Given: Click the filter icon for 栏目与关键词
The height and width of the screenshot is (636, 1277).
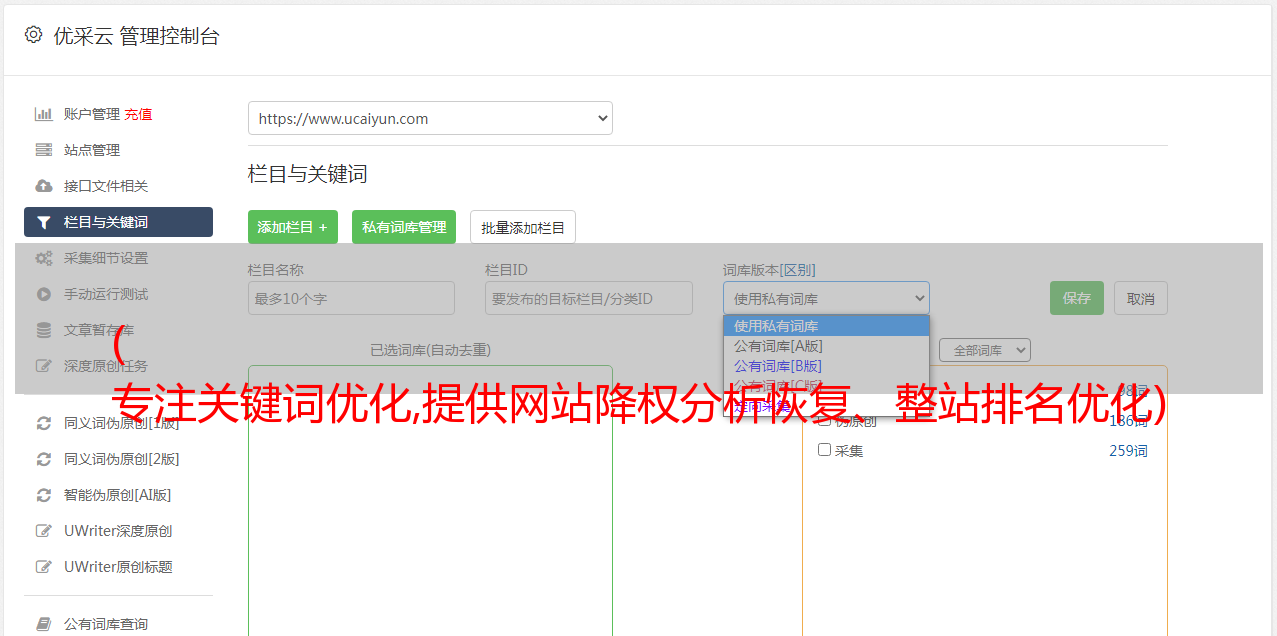Looking at the screenshot, I should click(x=44, y=222).
